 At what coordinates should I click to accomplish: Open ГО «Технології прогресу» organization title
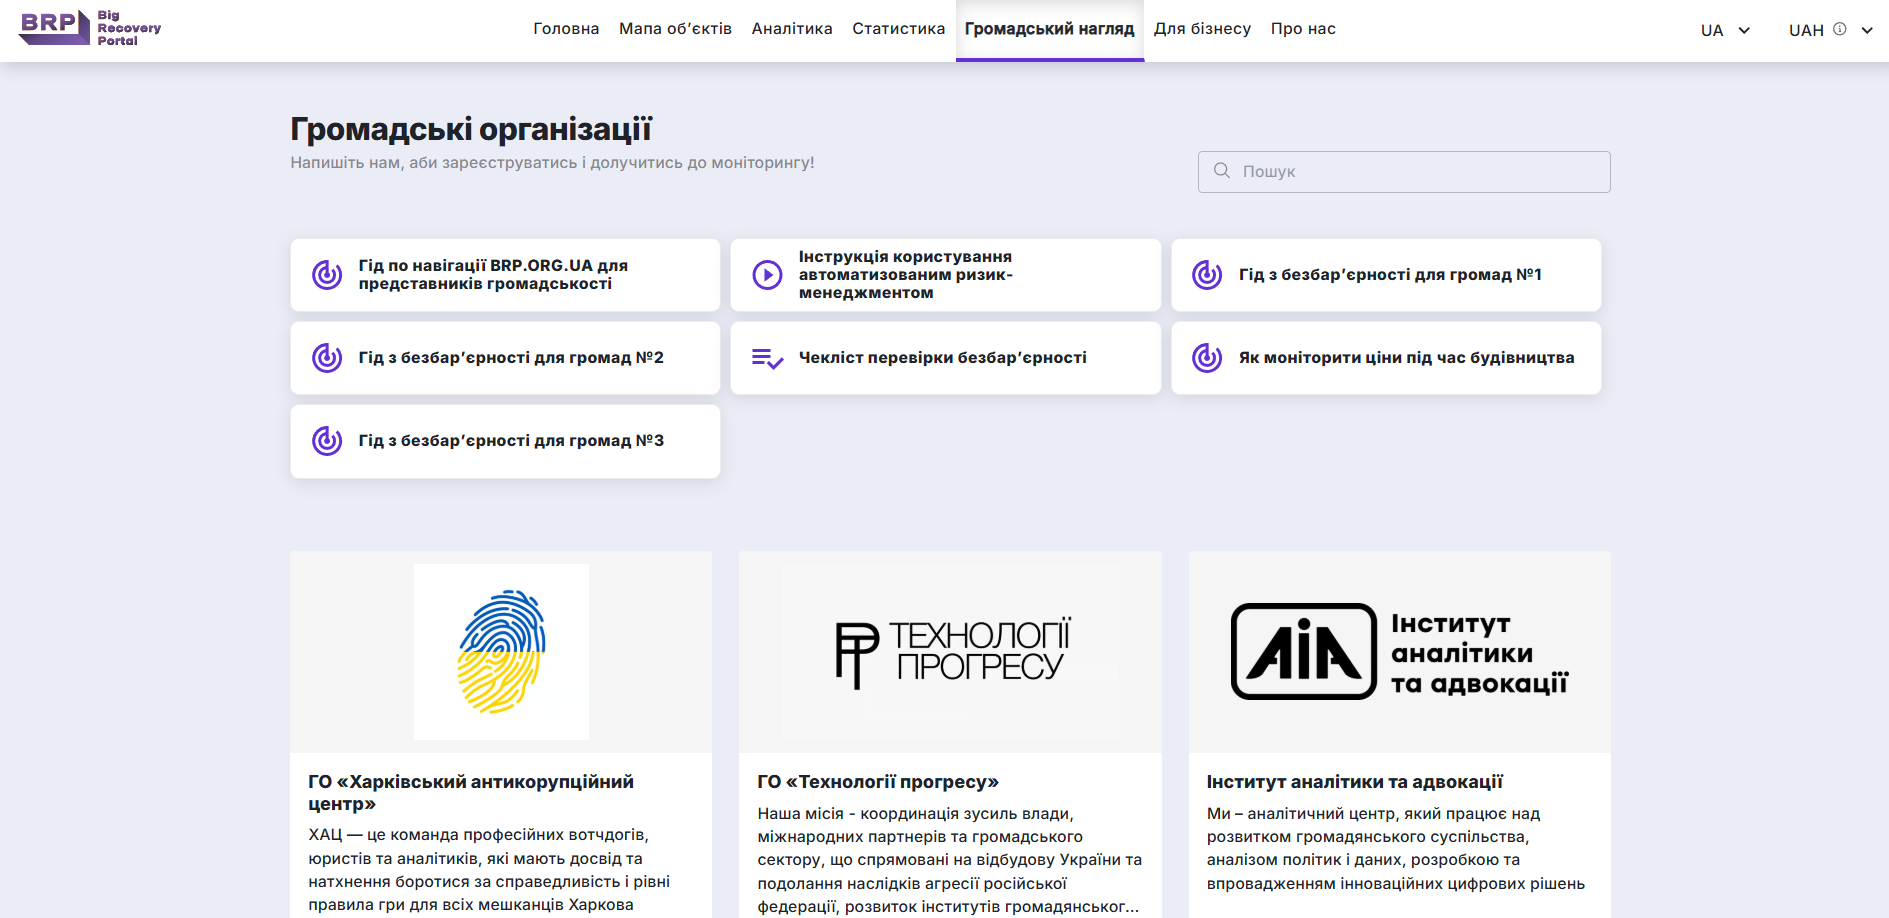click(x=878, y=782)
